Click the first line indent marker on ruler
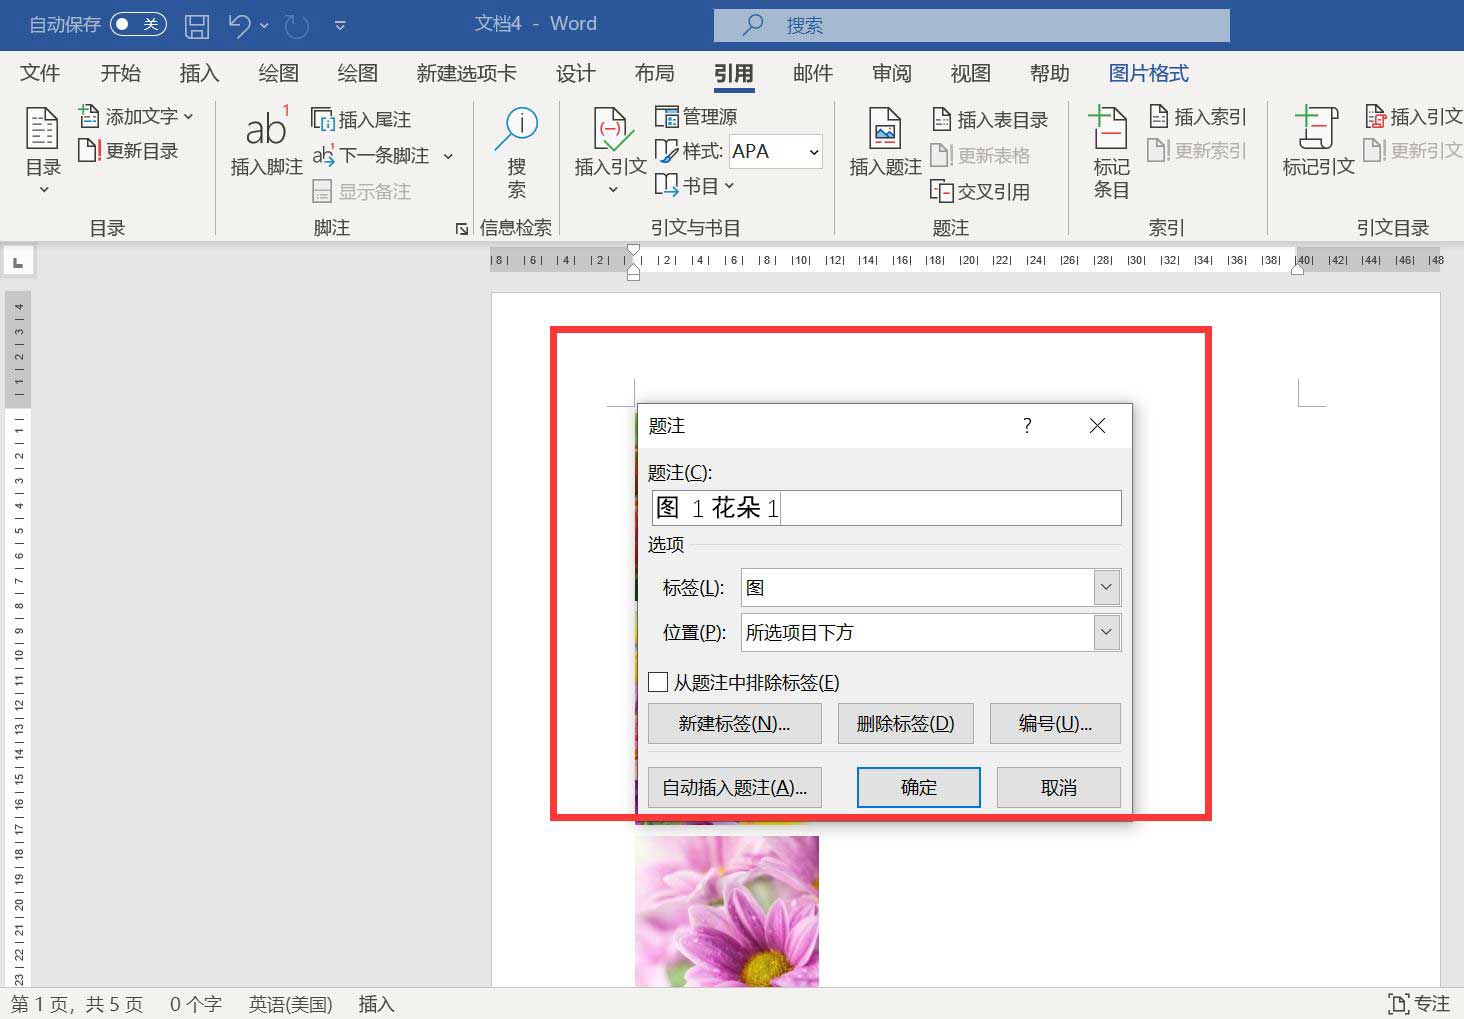 633,250
